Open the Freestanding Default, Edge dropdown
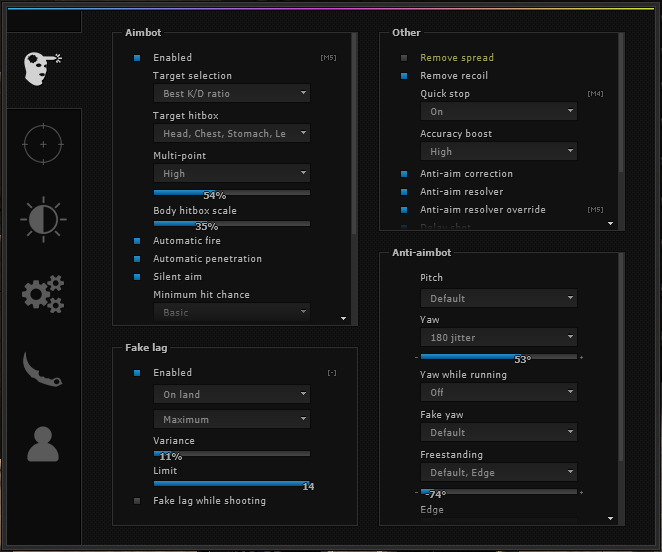 coord(498,472)
